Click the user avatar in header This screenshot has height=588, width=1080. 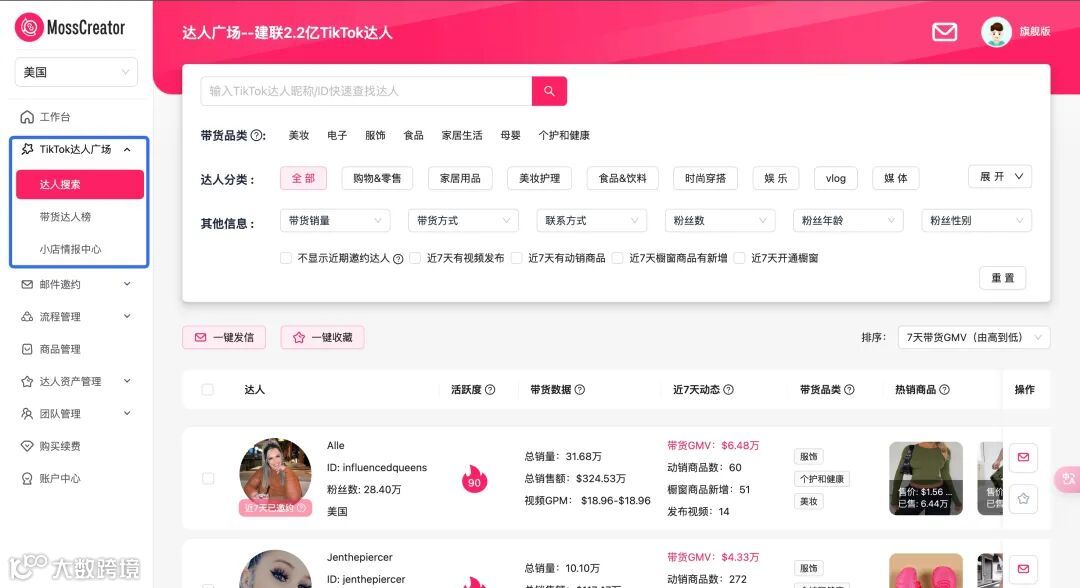coord(996,32)
